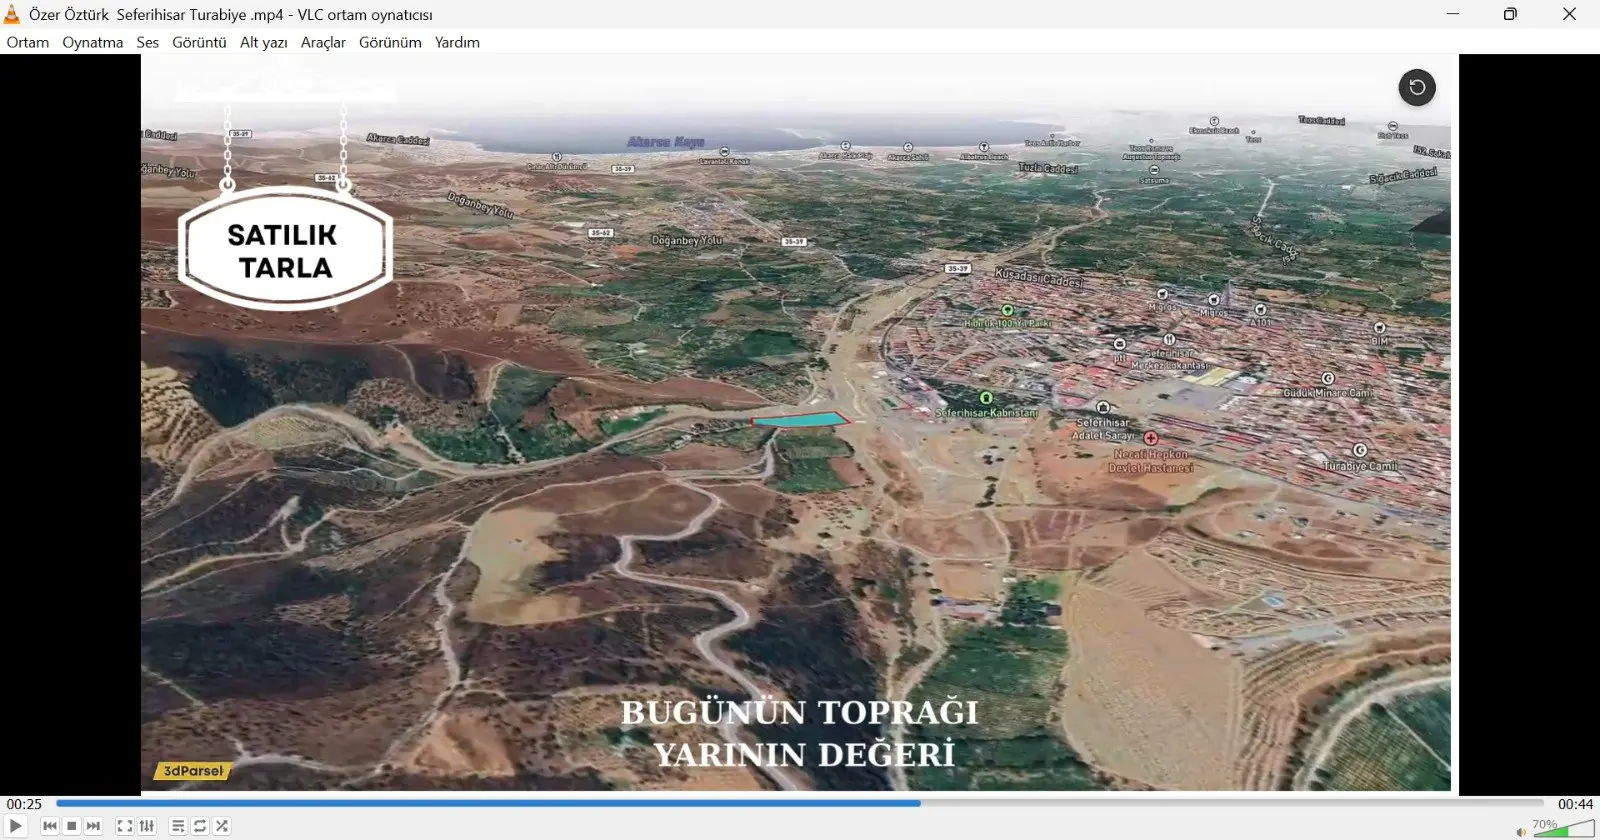Open extended settings and effects
Screen dimensions: 1600x840
pos(147,826)
